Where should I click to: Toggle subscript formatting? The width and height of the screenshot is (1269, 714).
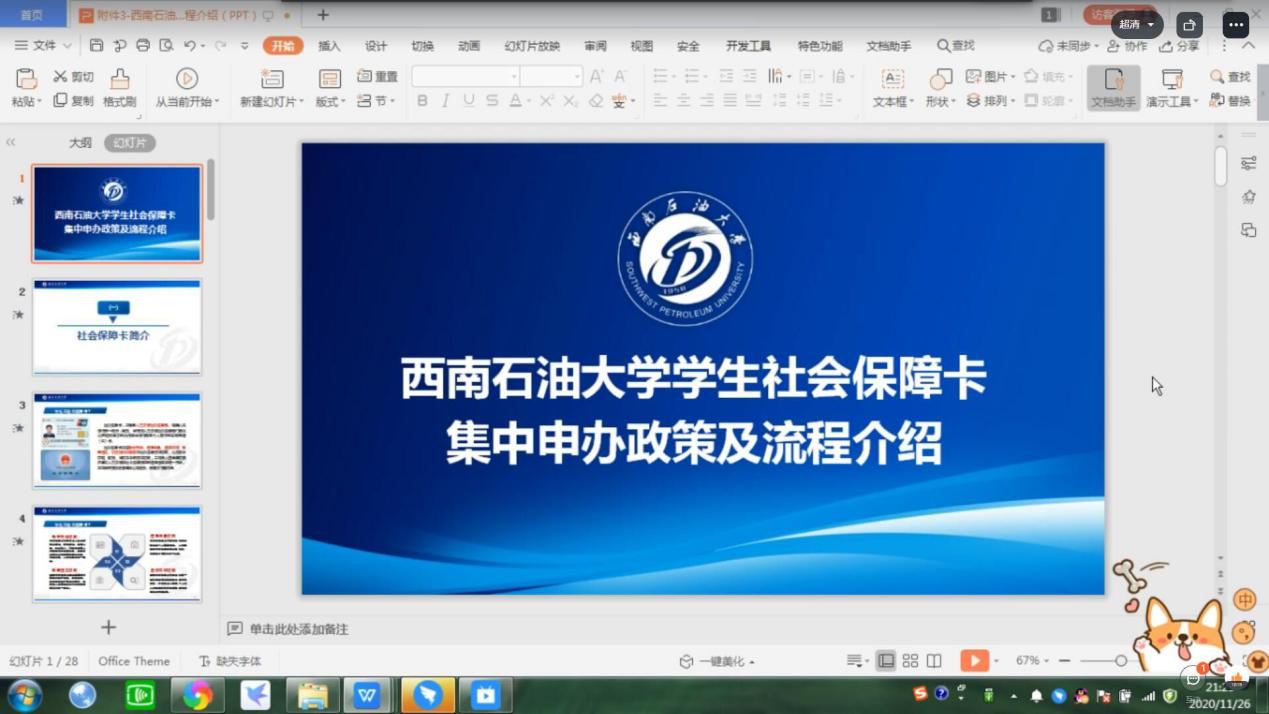coord(570,100)
